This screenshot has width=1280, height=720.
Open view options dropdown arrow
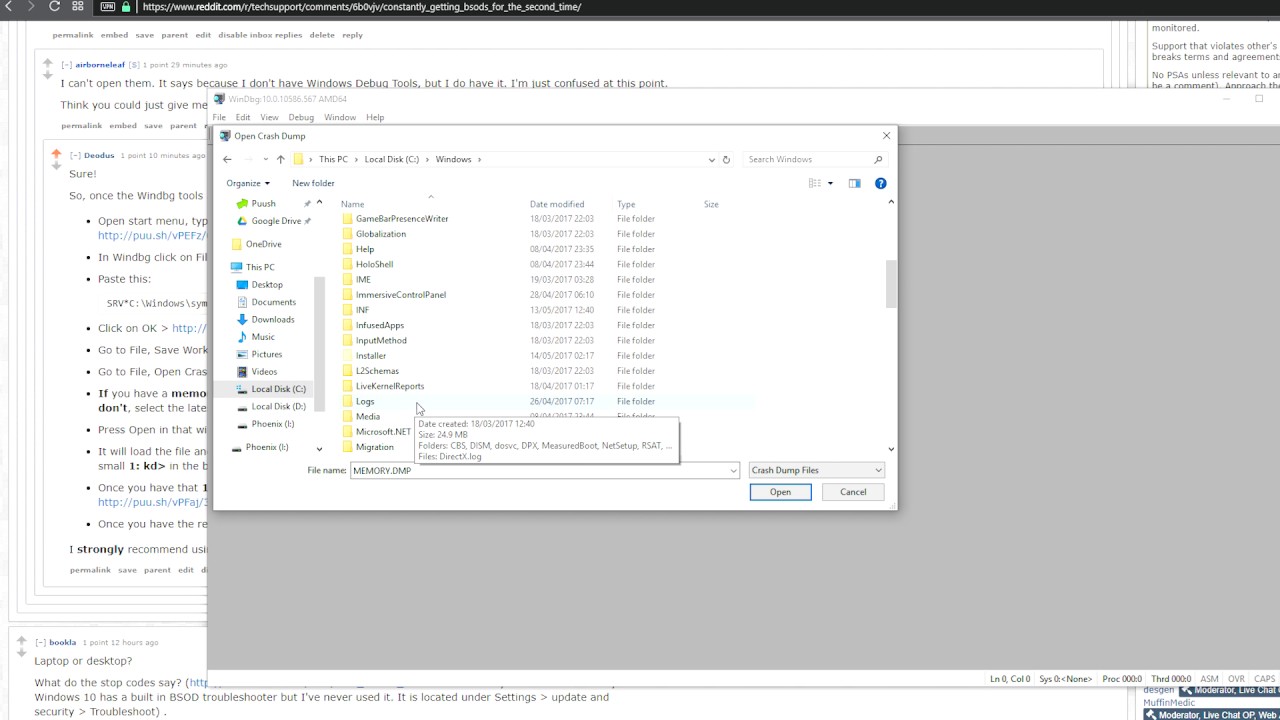click(x=830, y=183)
